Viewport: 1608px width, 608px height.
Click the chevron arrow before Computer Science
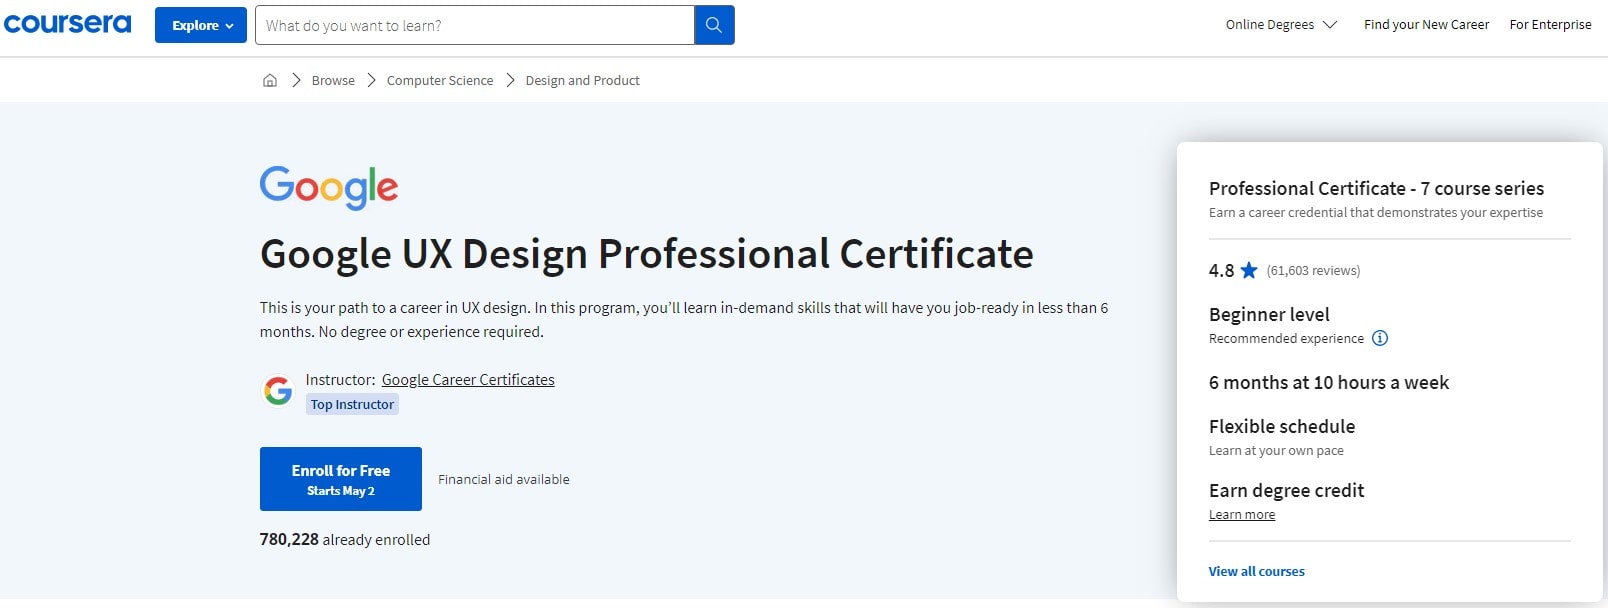click(x=371, y=80)
